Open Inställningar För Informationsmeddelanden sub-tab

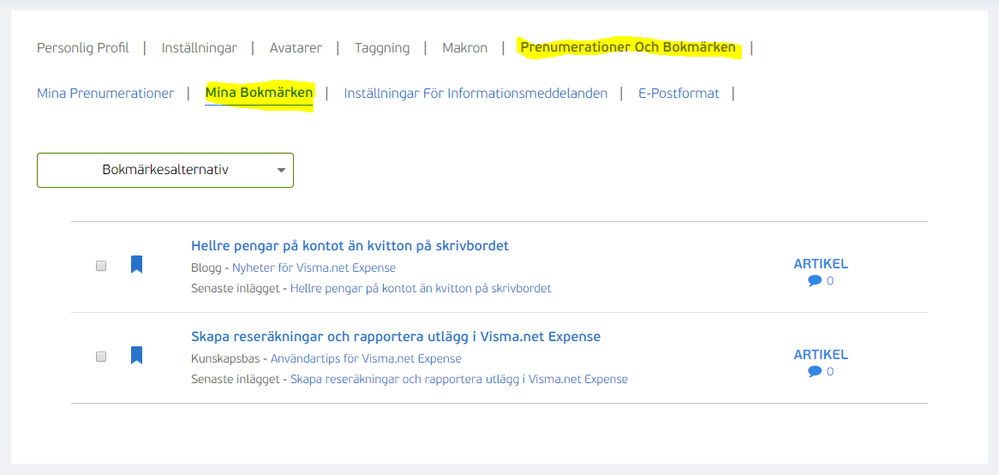point(475,93)
